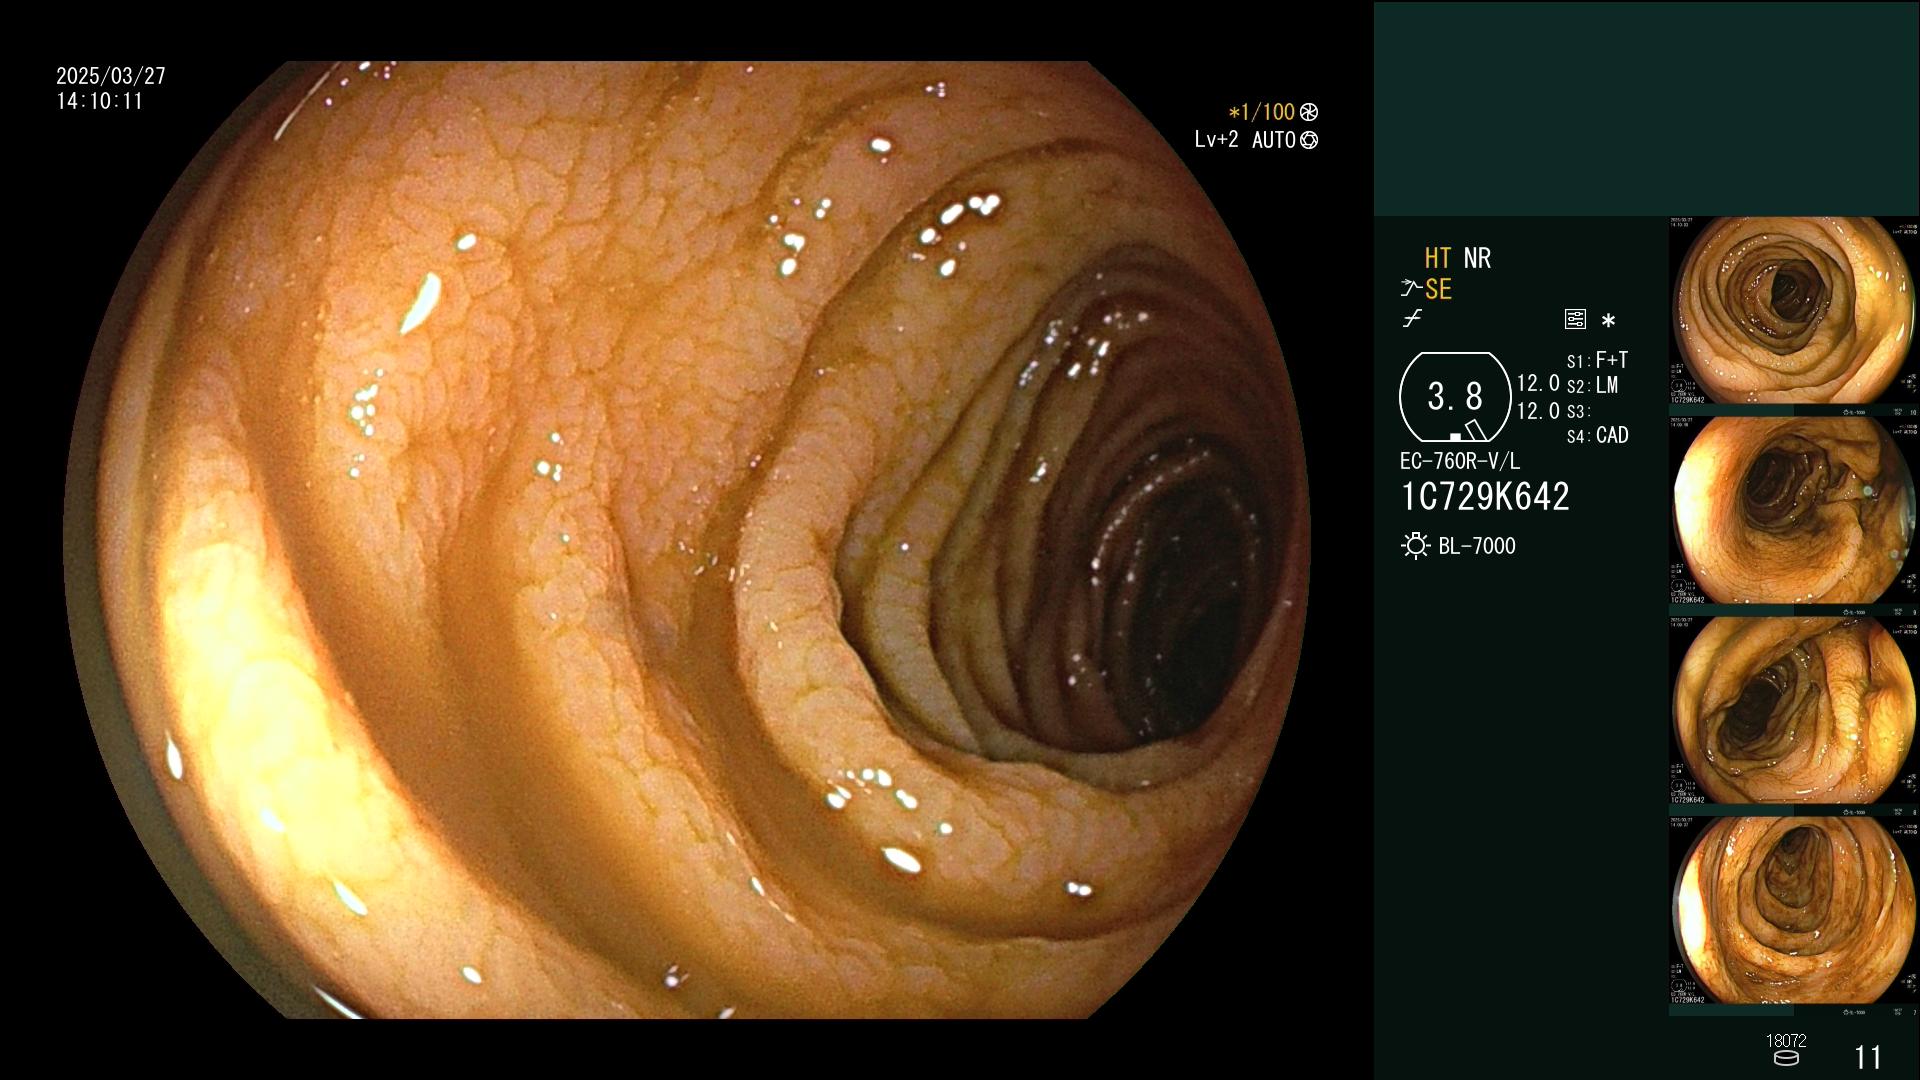The height and width of the screenshot is (1080, 1920).
Task: Click the curve icon below the SE label
Action: [x=1412, y=319]
